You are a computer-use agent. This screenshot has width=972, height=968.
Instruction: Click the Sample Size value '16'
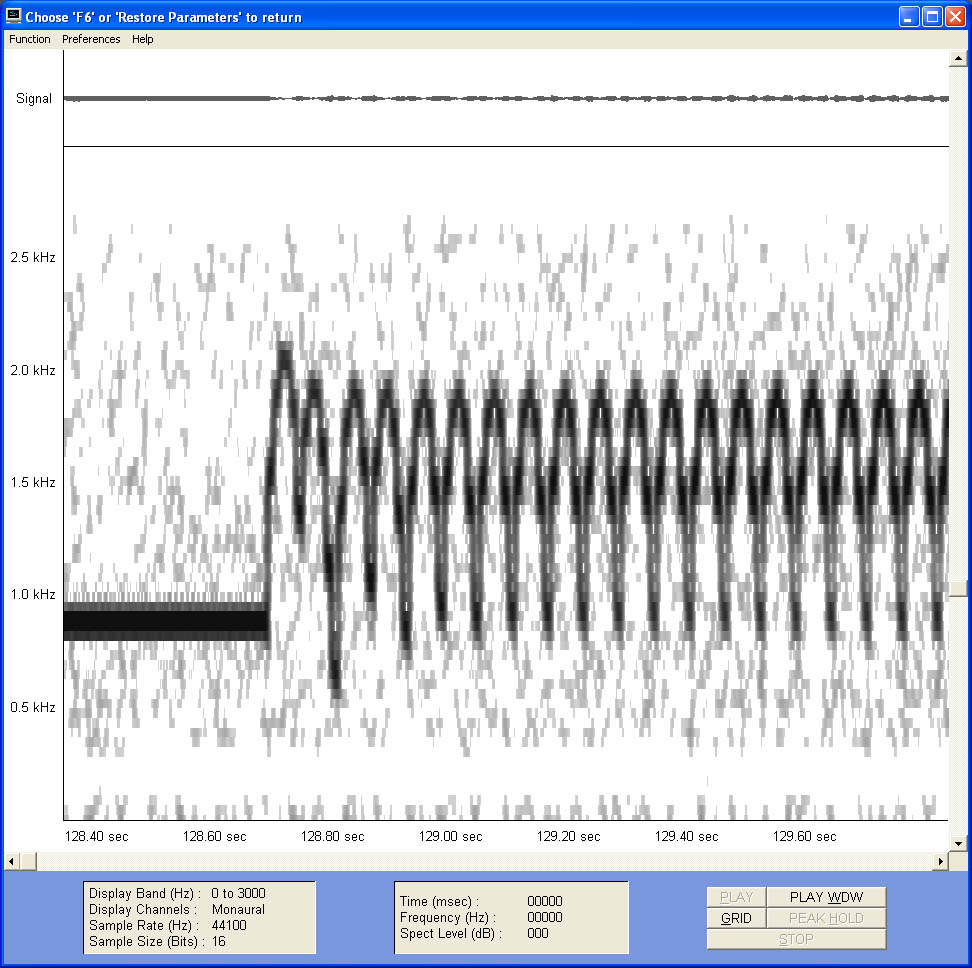point(219,941)
